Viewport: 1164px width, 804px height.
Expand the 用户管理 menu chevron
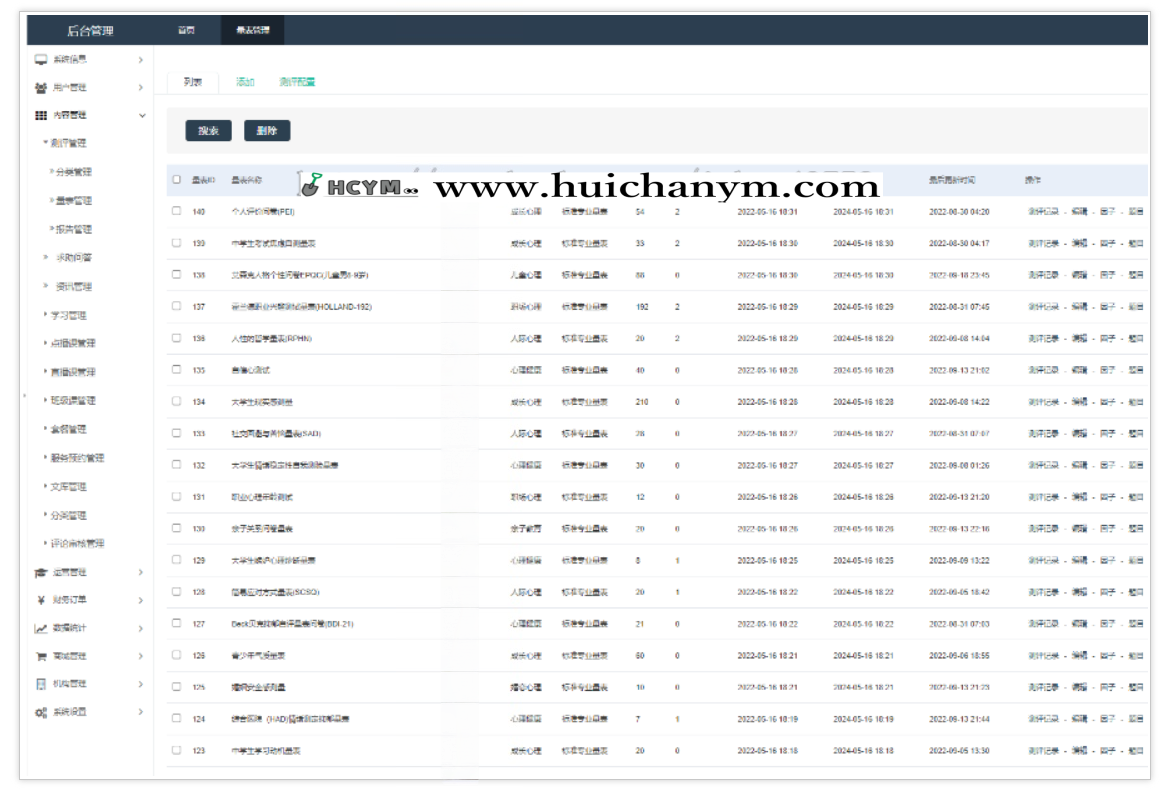coord(141,88)
